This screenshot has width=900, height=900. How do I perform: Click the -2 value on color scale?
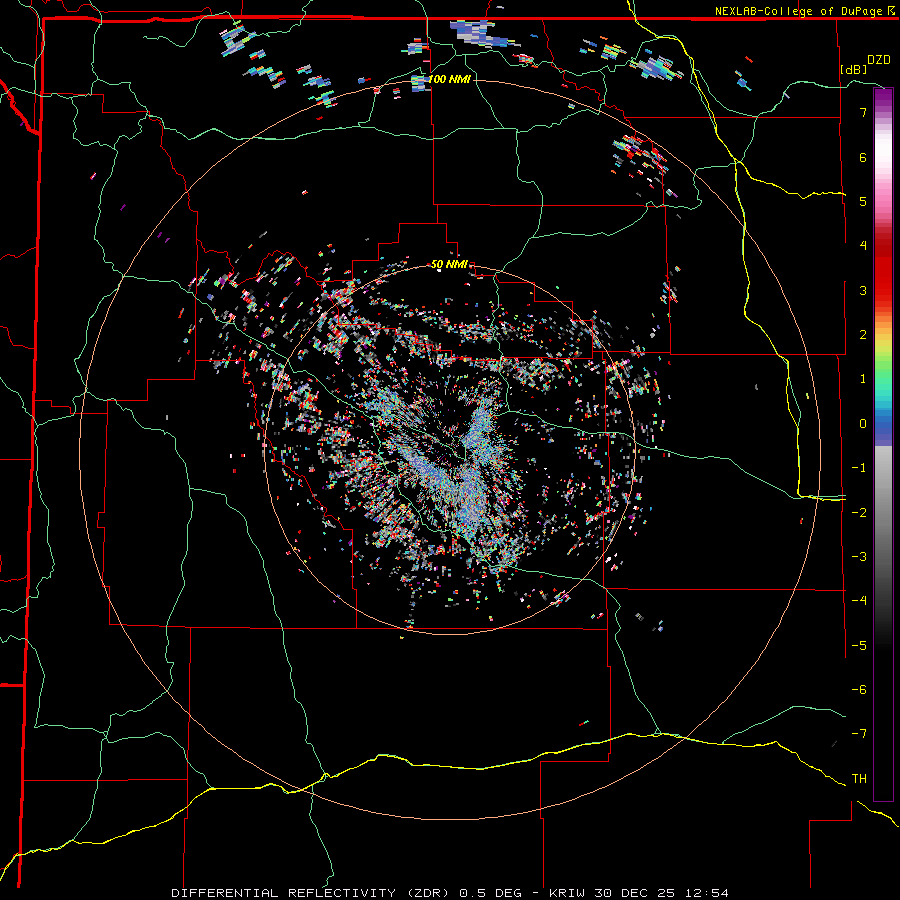click(x=859, y=512)
